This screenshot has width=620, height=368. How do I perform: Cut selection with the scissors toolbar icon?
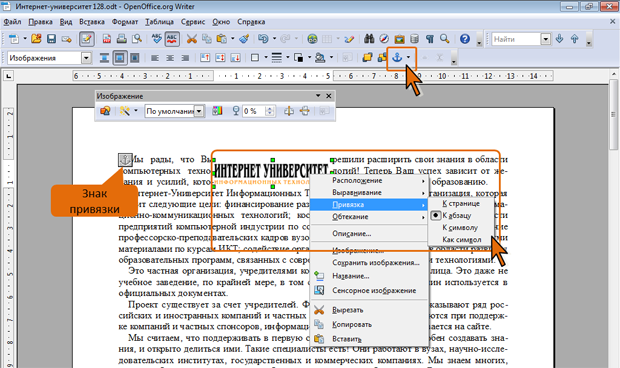192,39
